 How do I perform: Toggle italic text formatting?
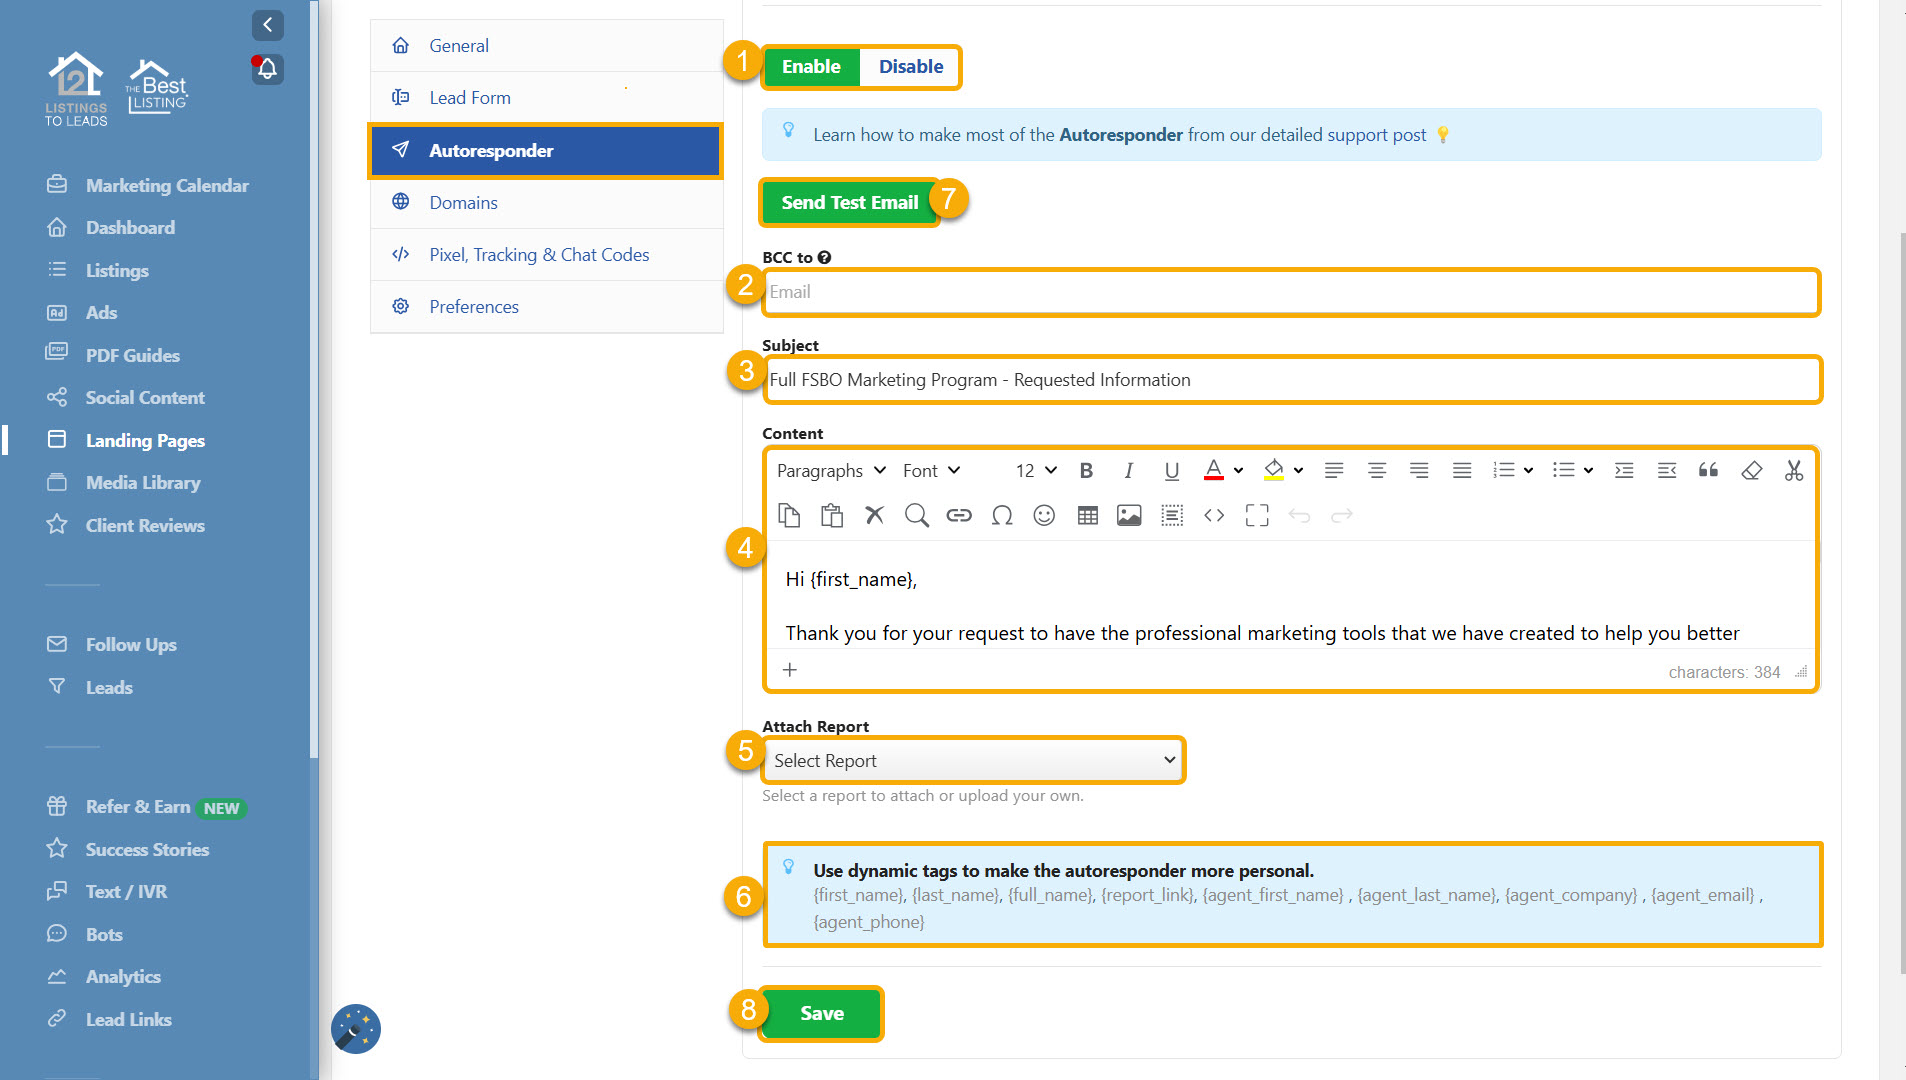(x=1128, y=470)
